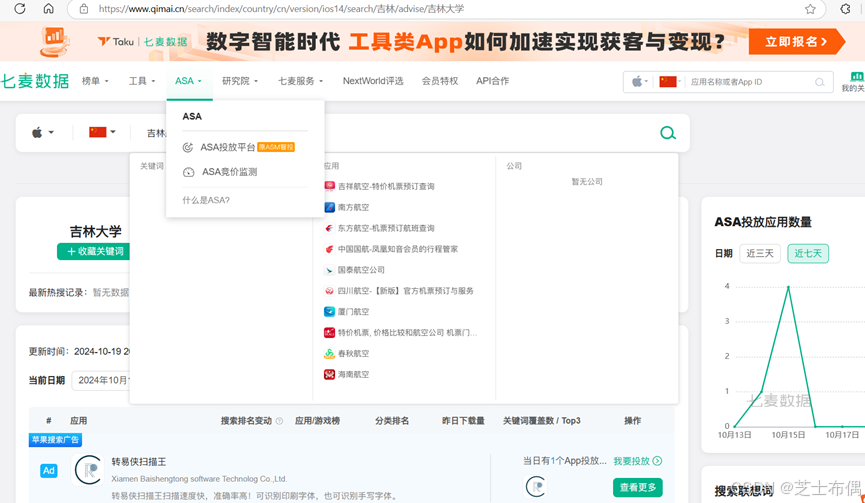Image resolution: width=865 pixels, height=503 pixels.
Task: Click the ASA投放平台 icon
Action: point(188,147)
